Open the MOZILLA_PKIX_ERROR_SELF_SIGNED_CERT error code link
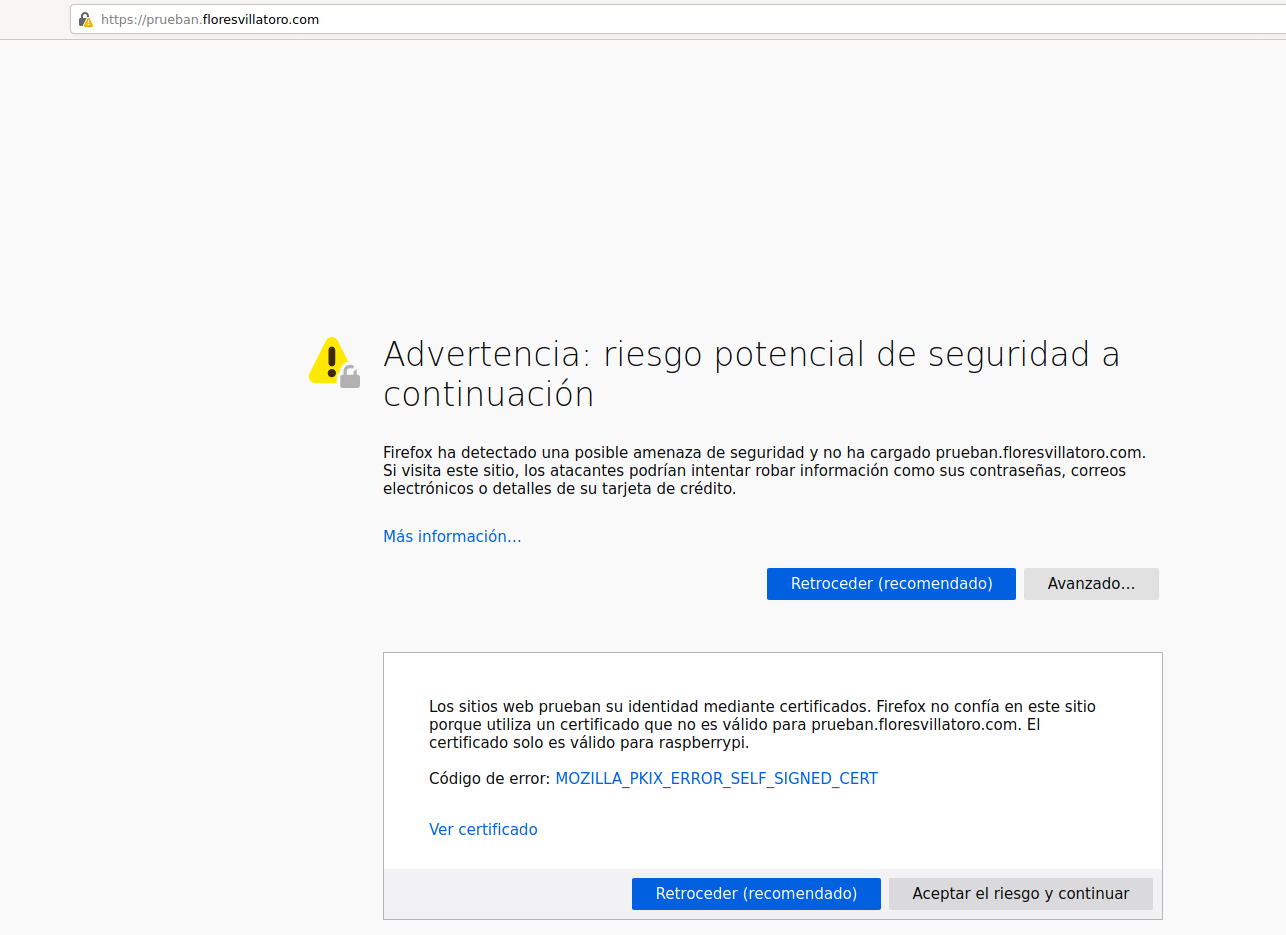 [716, 779]
